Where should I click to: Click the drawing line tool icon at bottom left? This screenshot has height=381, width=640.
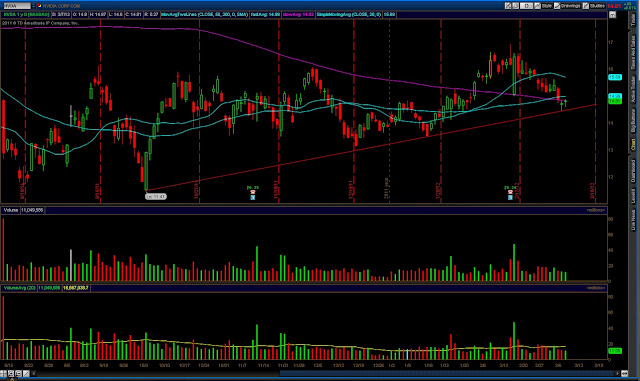point(26,373)
